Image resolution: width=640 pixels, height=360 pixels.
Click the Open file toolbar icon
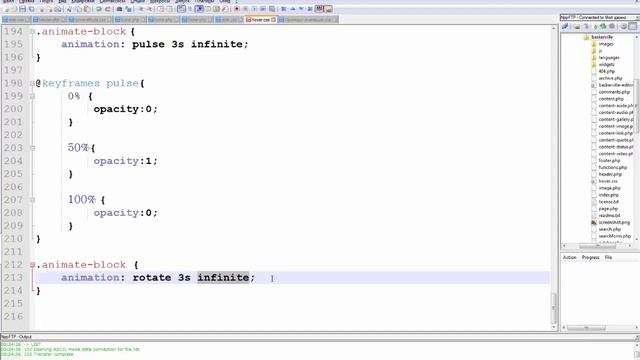[x=14, y=9]
